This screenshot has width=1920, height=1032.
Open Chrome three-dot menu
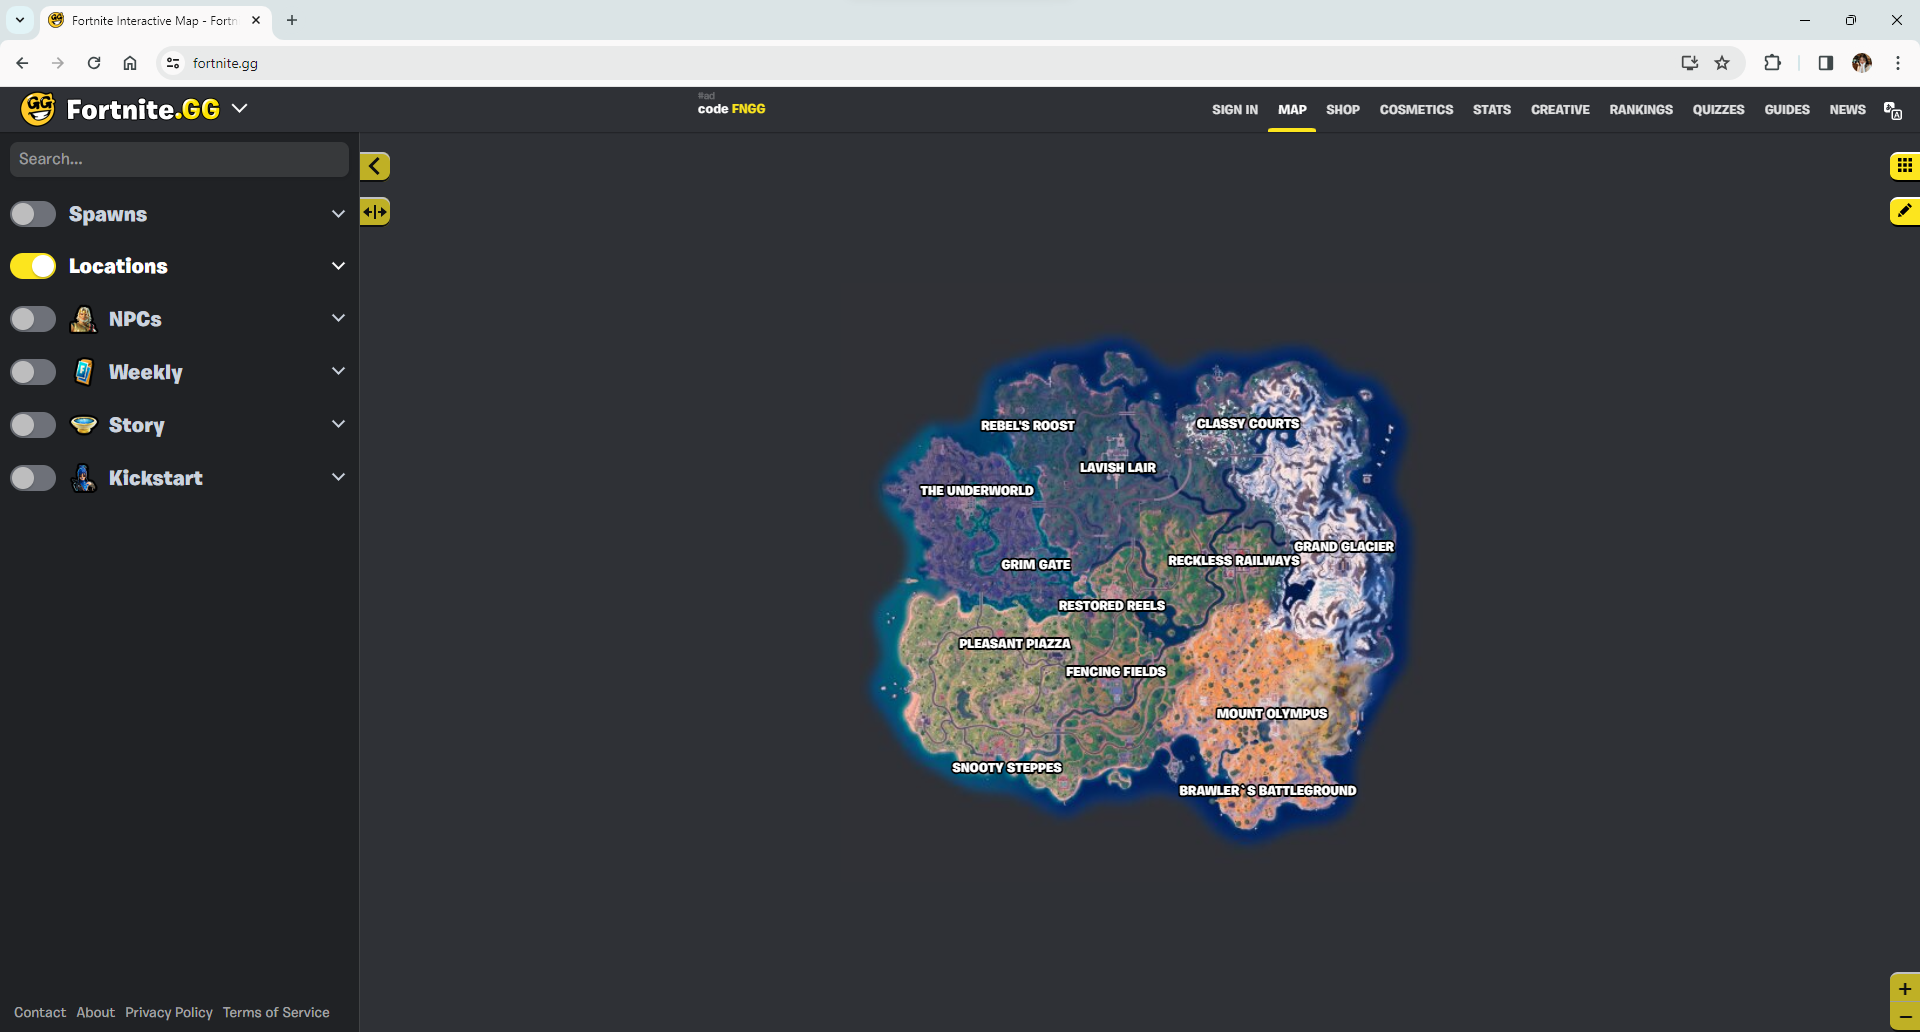[1898, 63]
